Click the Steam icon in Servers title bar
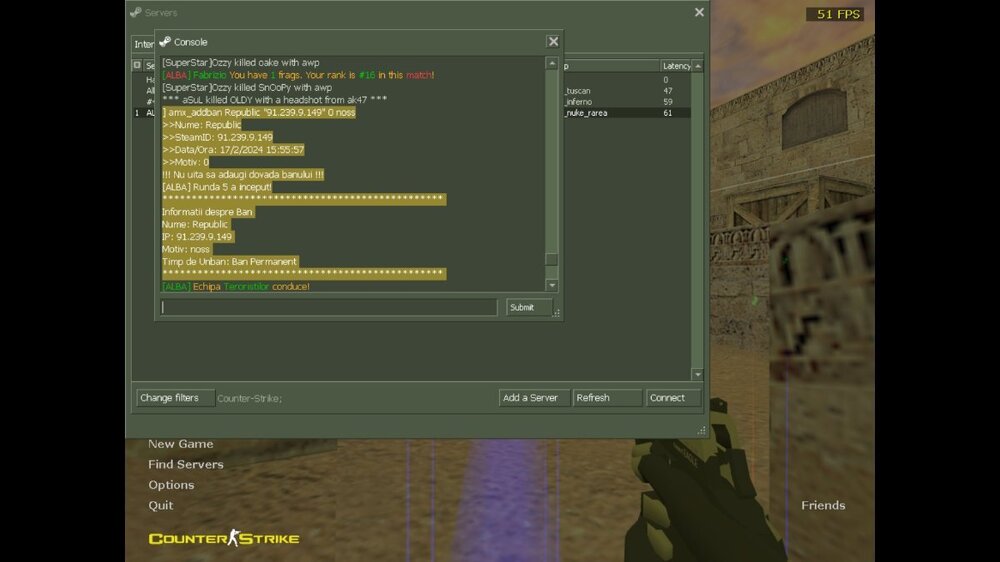The image size is (1000, 562). (136, 13)
